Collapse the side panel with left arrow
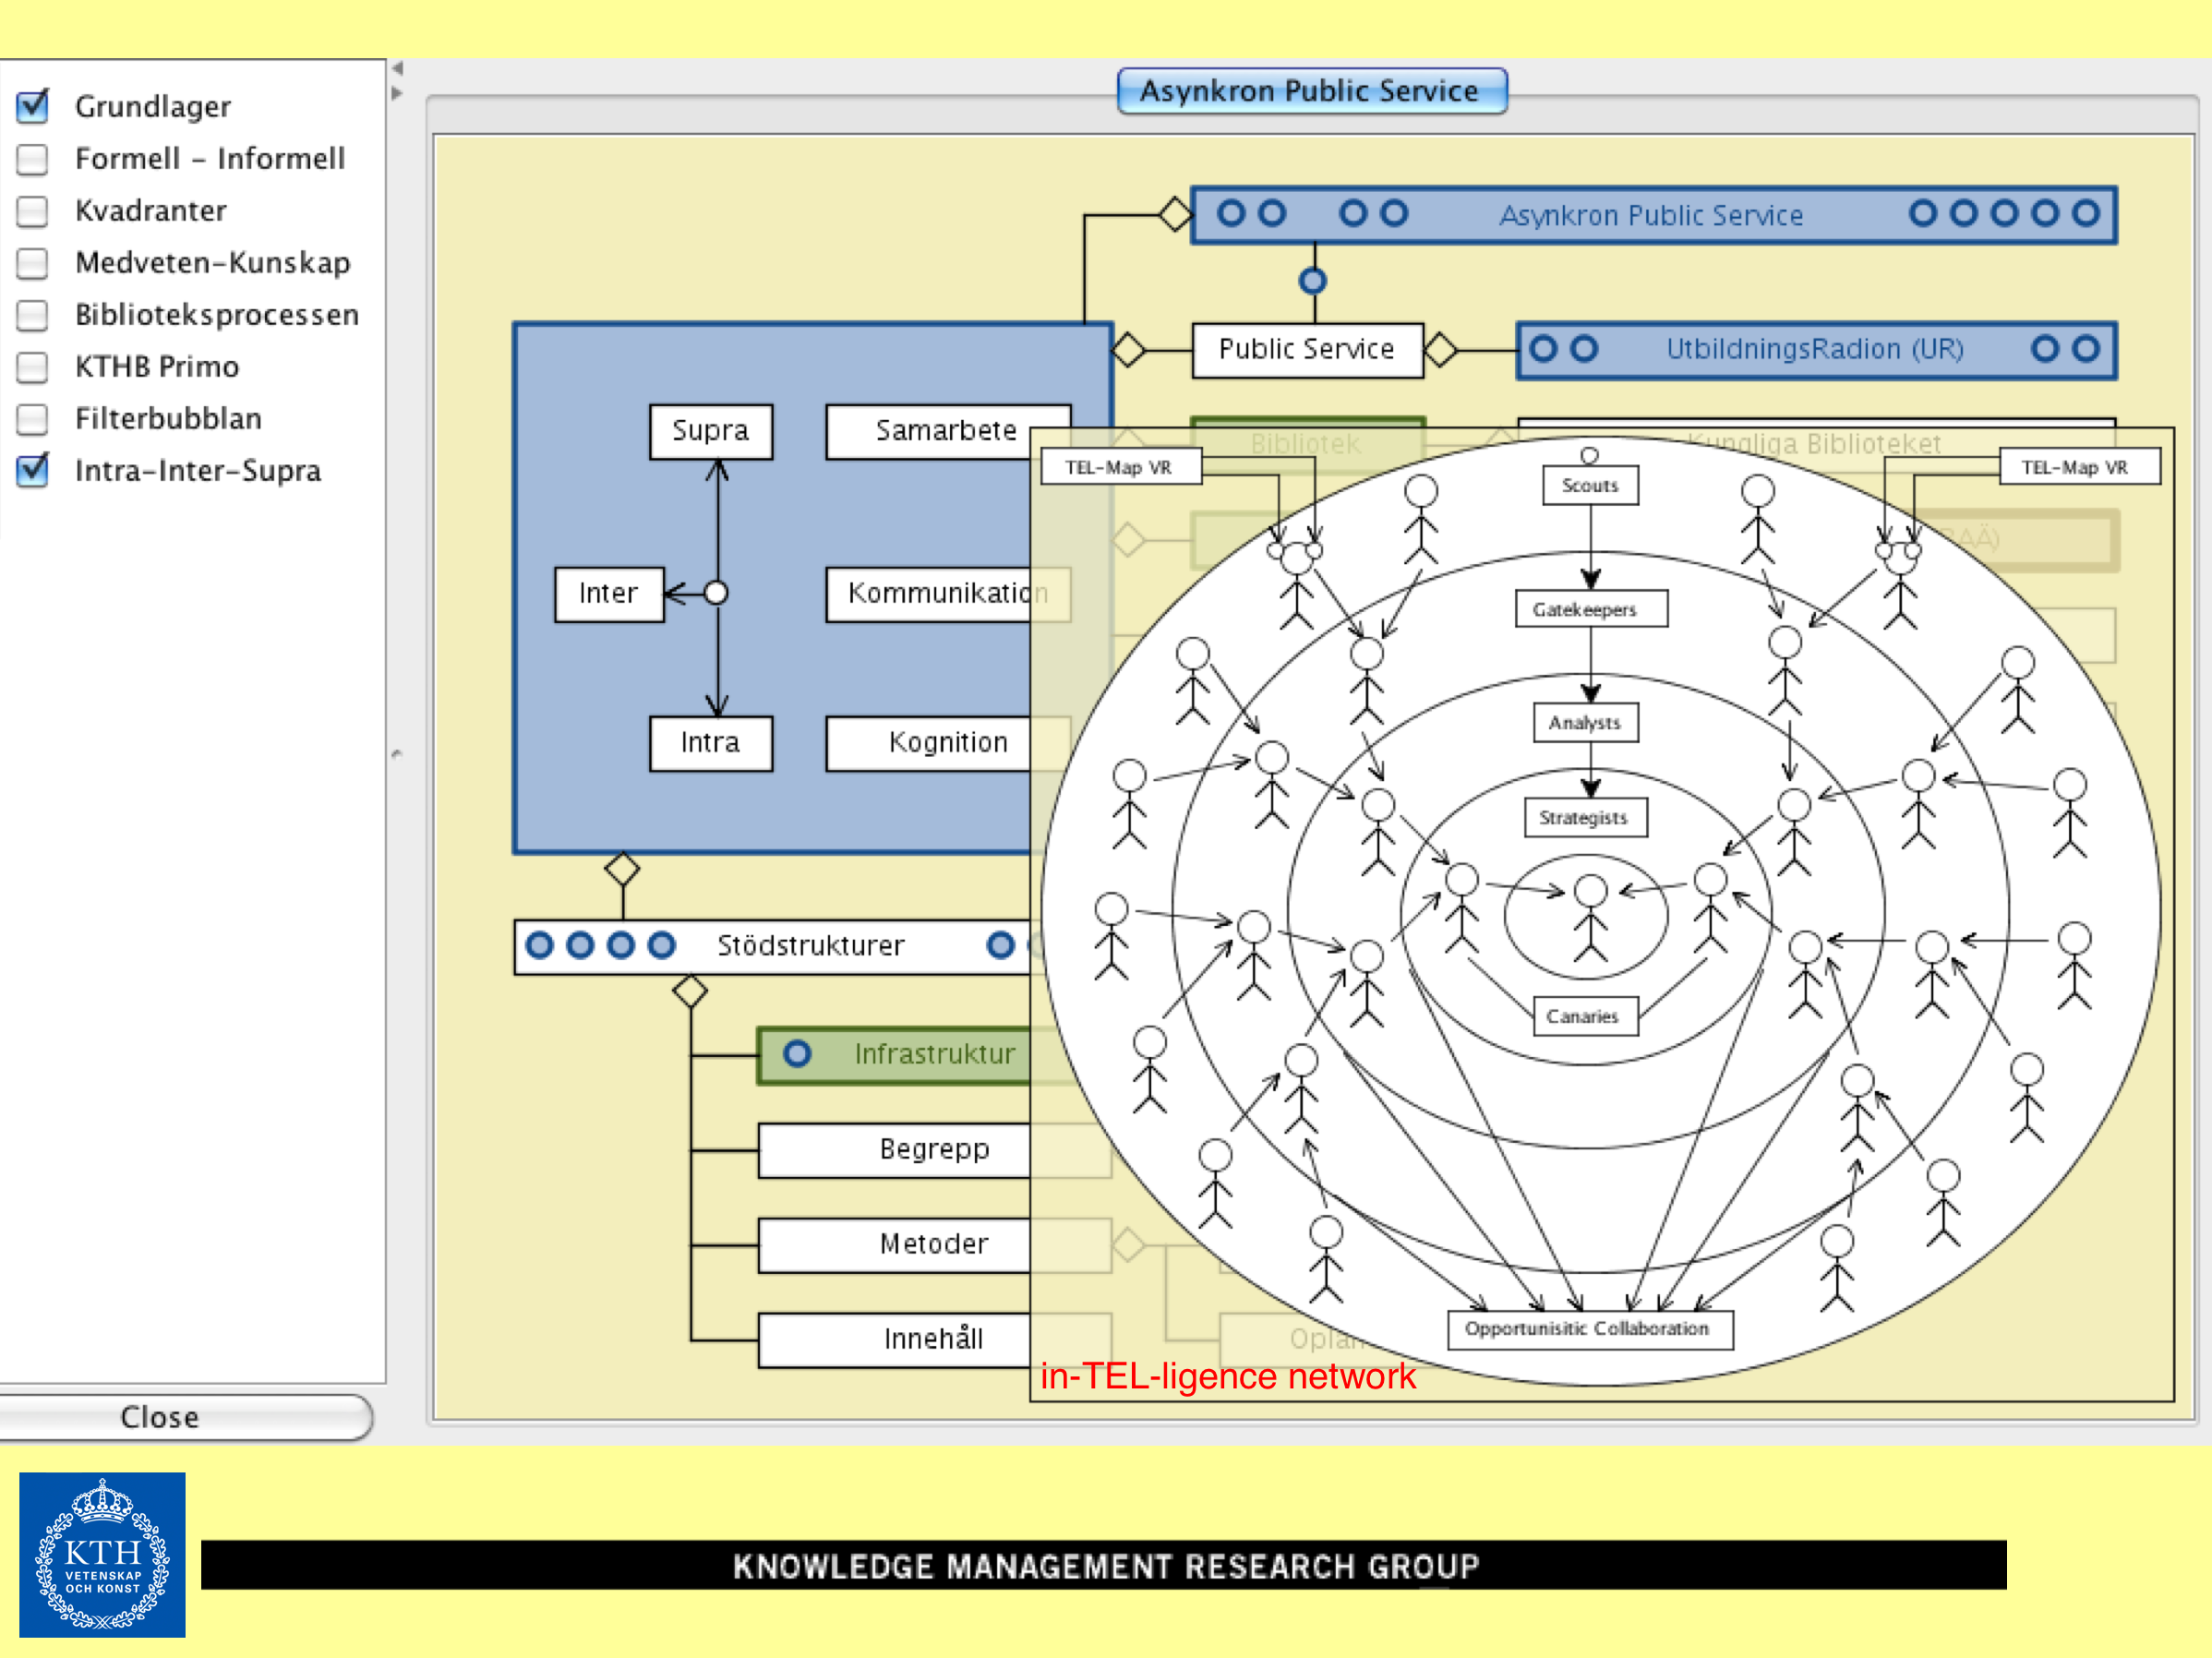 (397, 68)
